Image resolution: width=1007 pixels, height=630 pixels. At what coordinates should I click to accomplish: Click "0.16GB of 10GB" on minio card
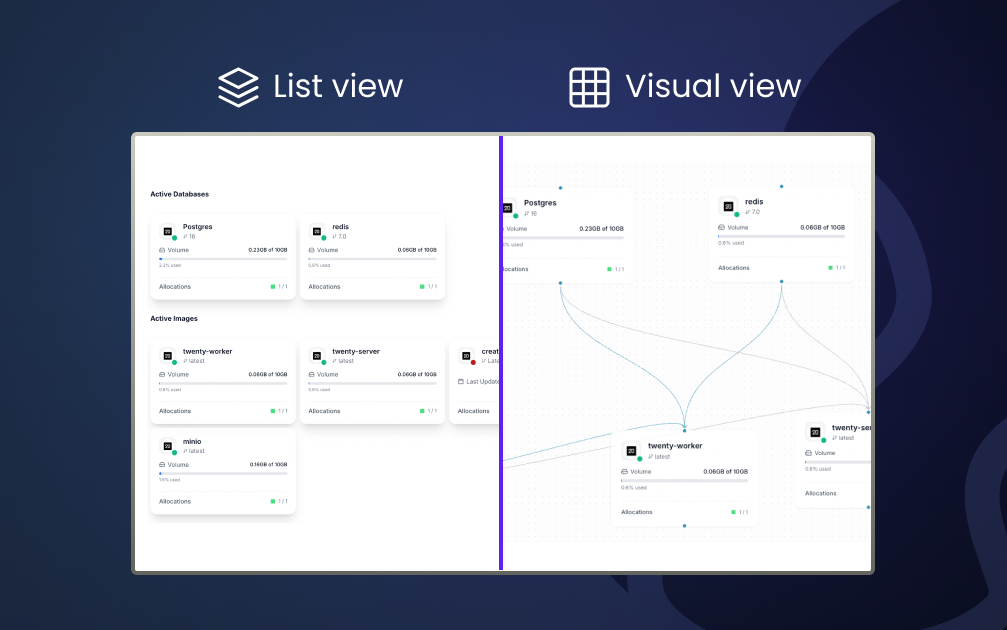coord(268,464)
